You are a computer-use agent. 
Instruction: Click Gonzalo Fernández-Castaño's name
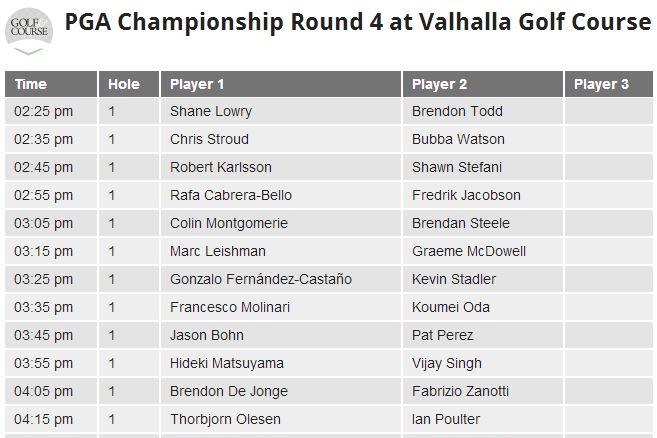pos(261,279)
